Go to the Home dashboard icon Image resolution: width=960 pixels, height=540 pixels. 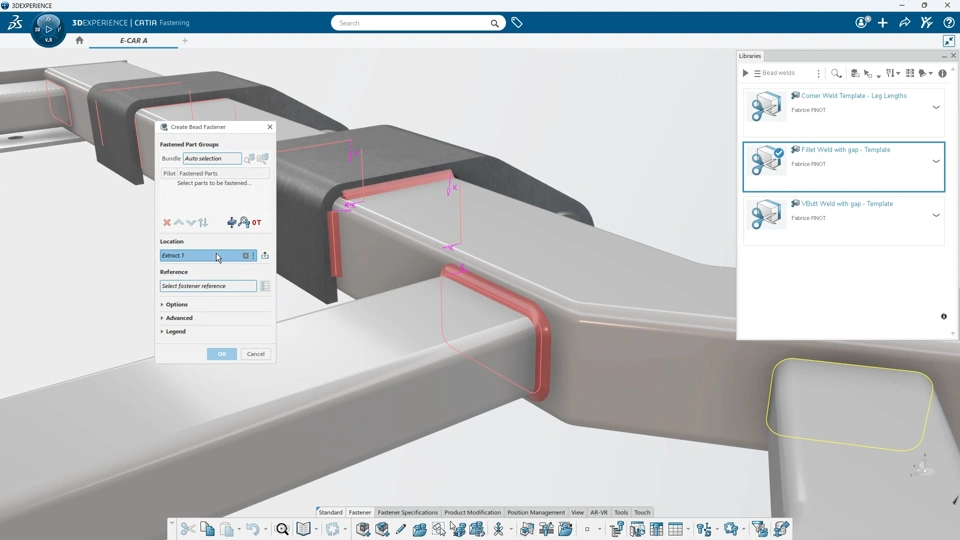tap(79, 40)
